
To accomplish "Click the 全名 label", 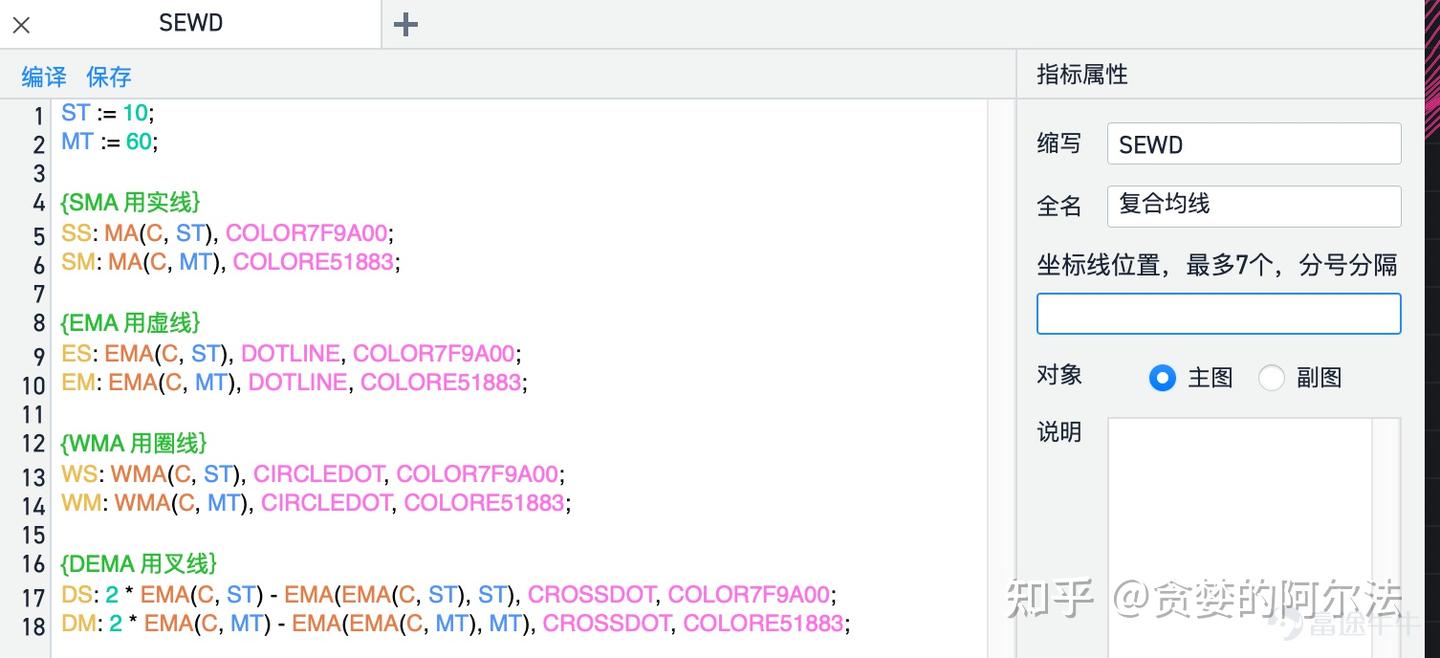I will [1059, 206].
